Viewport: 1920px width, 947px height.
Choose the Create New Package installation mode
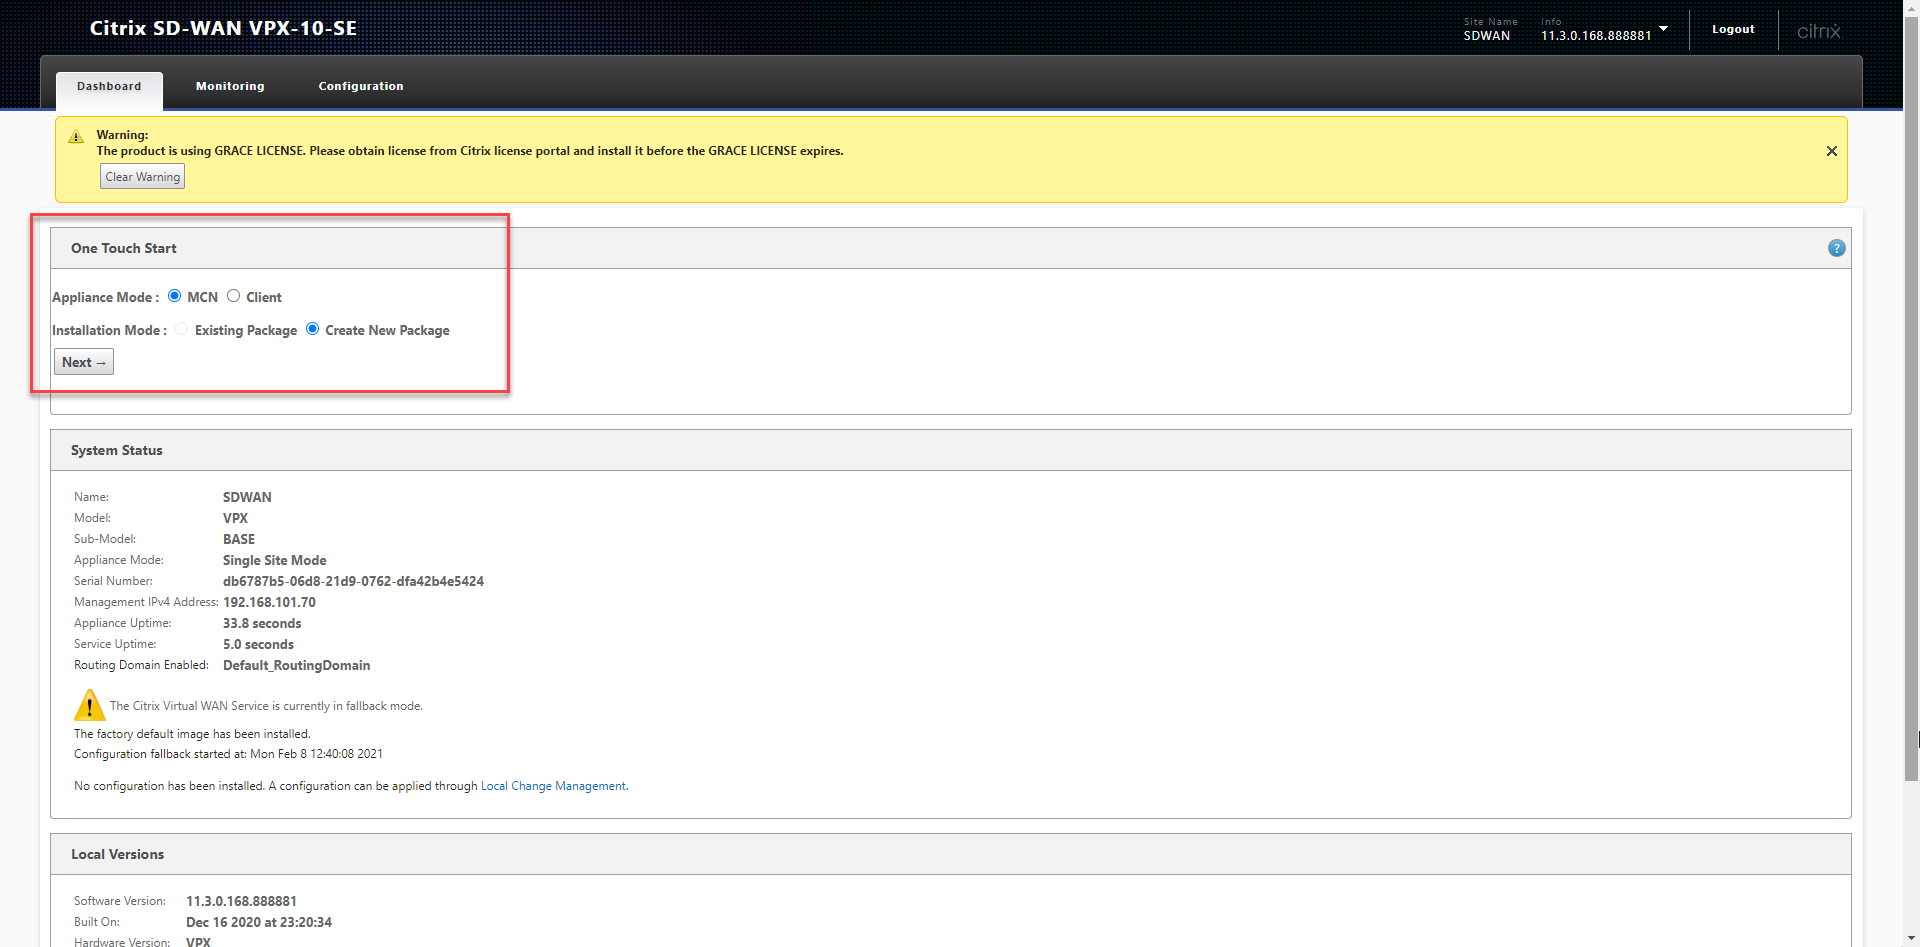coord(313,329)
